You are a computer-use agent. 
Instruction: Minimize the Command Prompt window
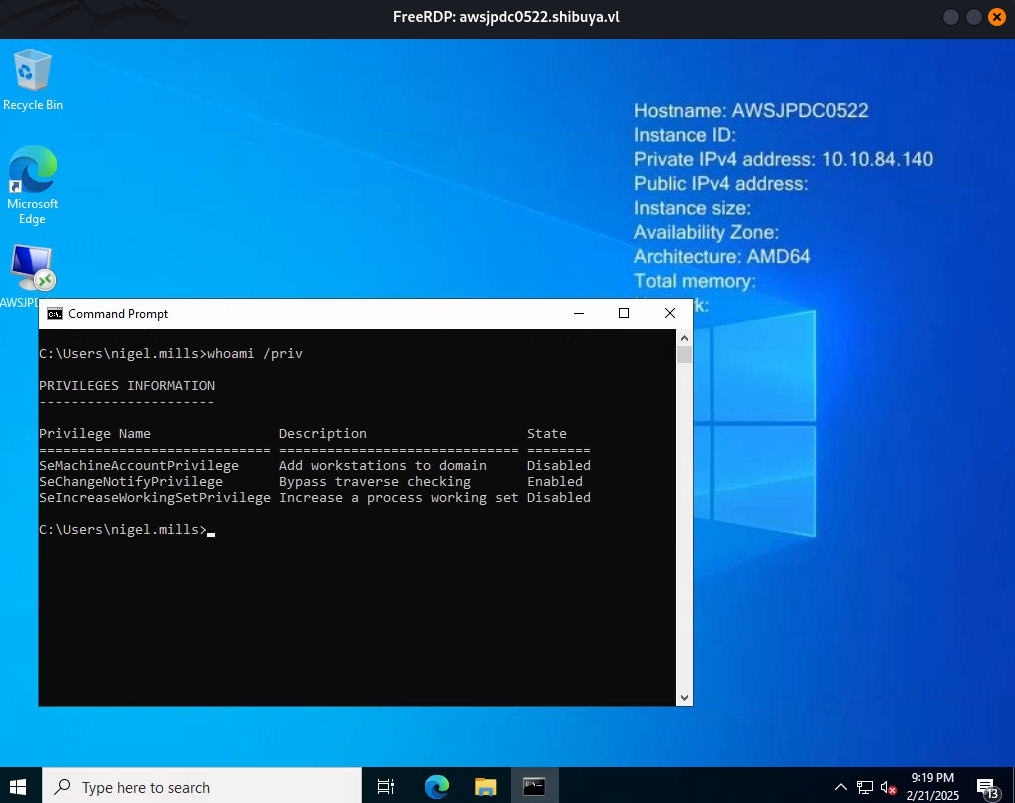pos(579,313)
